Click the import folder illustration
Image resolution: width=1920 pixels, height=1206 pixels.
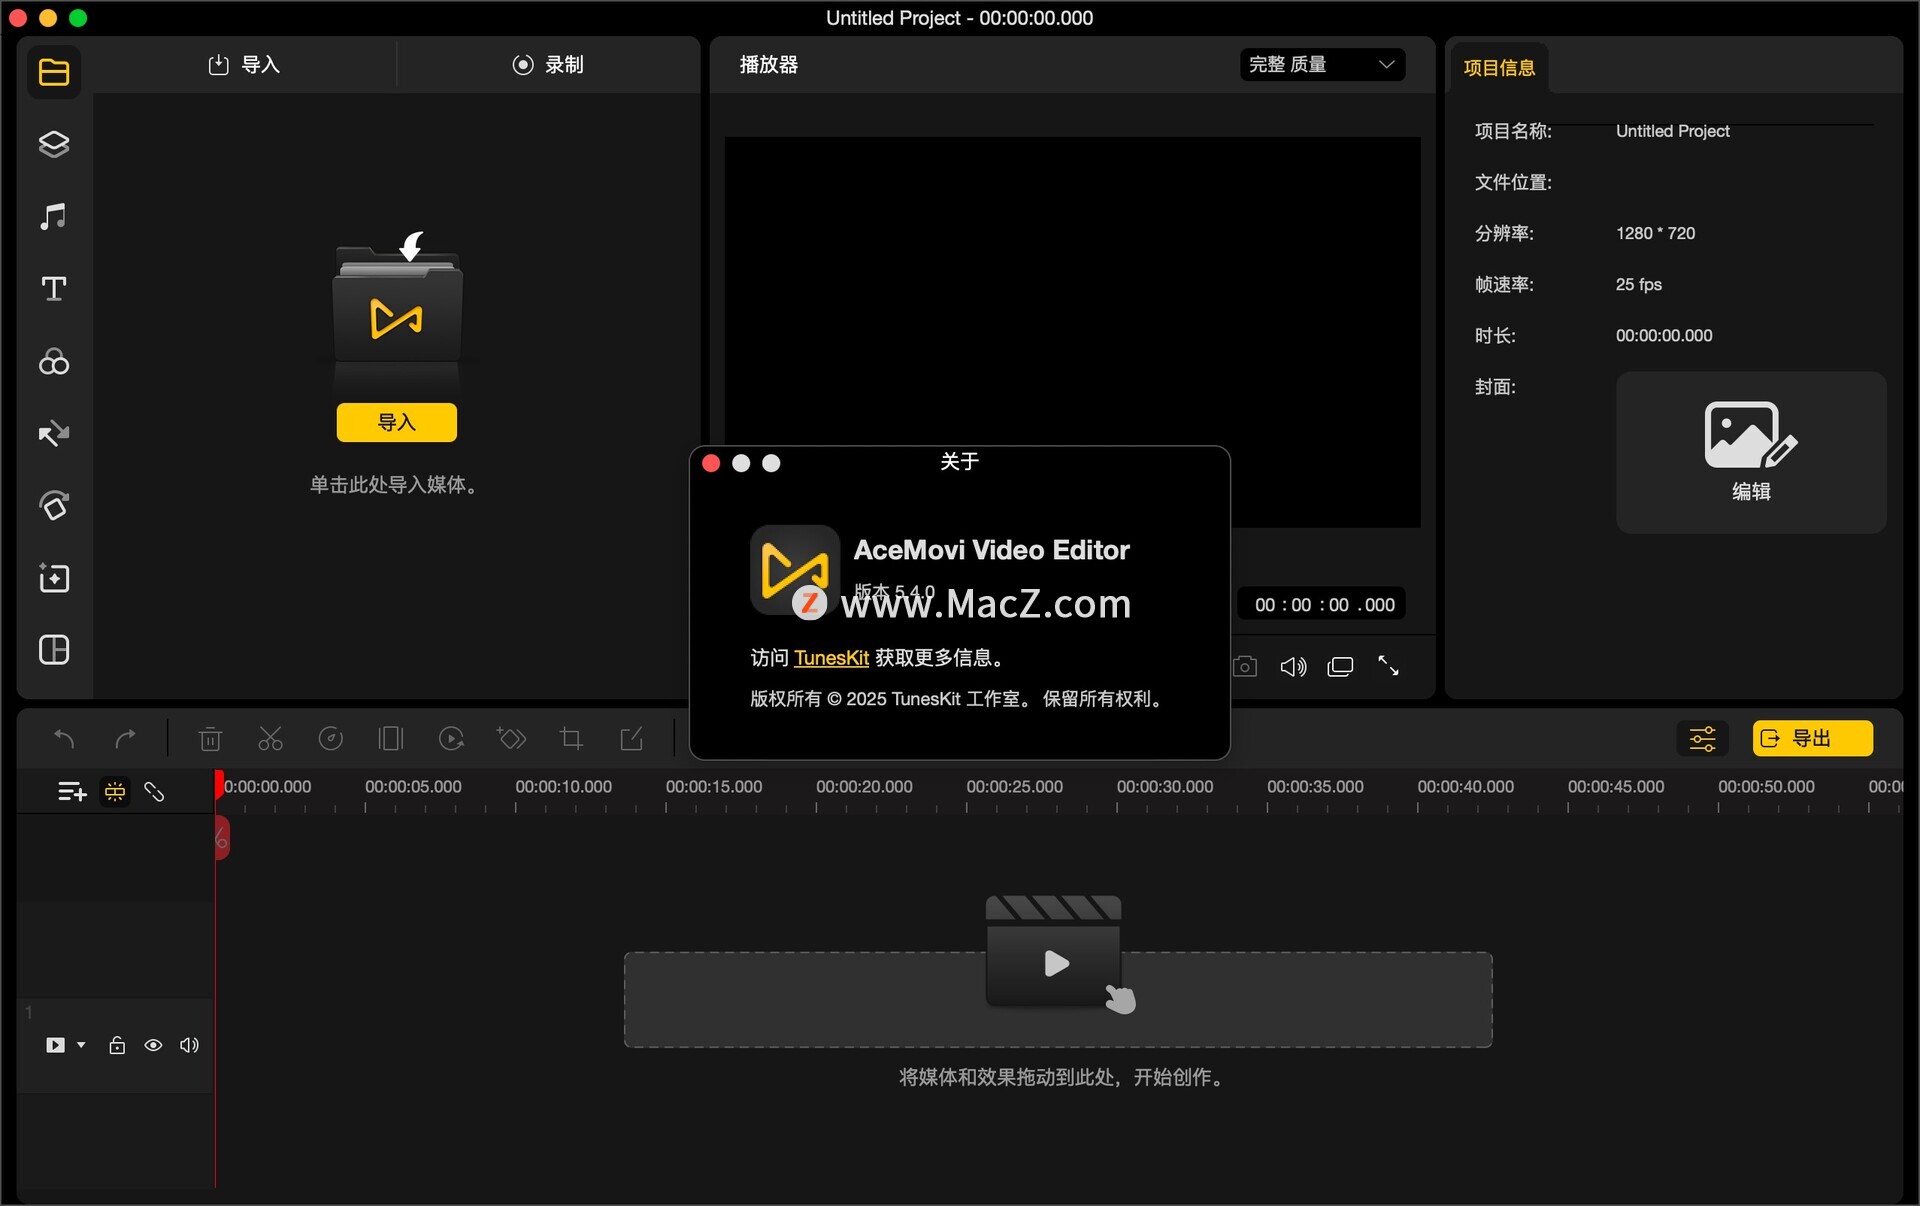[397, 305]
